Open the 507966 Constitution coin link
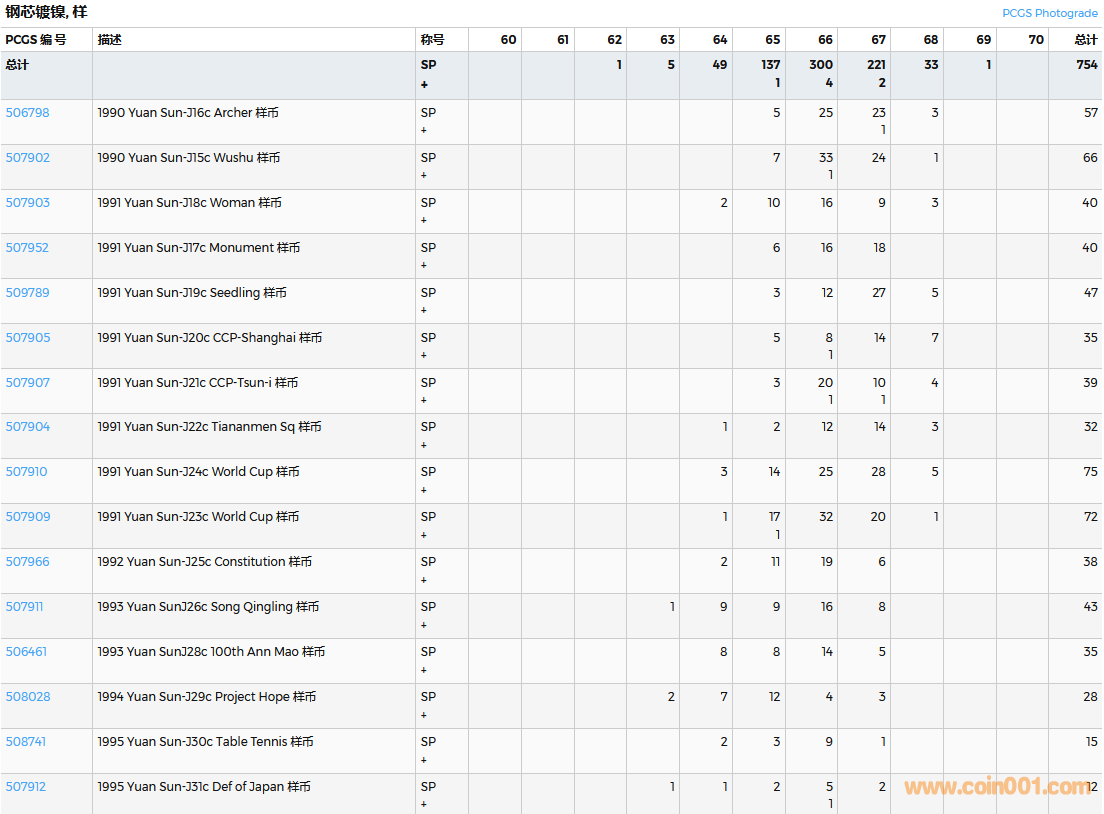This screenshot has height=814, width=1104. [27, 562]
